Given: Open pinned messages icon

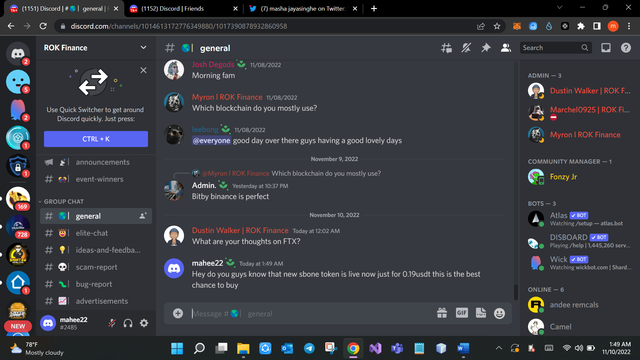Looking at the screenshot, I should point(486,48).
